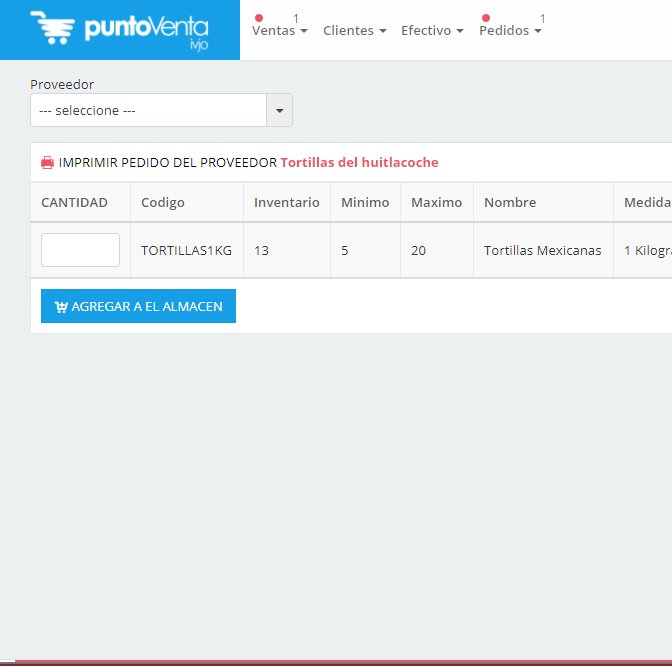672x672 pixels.
Task: Click the Inventario column header
Action: click(x=287, y=202)
